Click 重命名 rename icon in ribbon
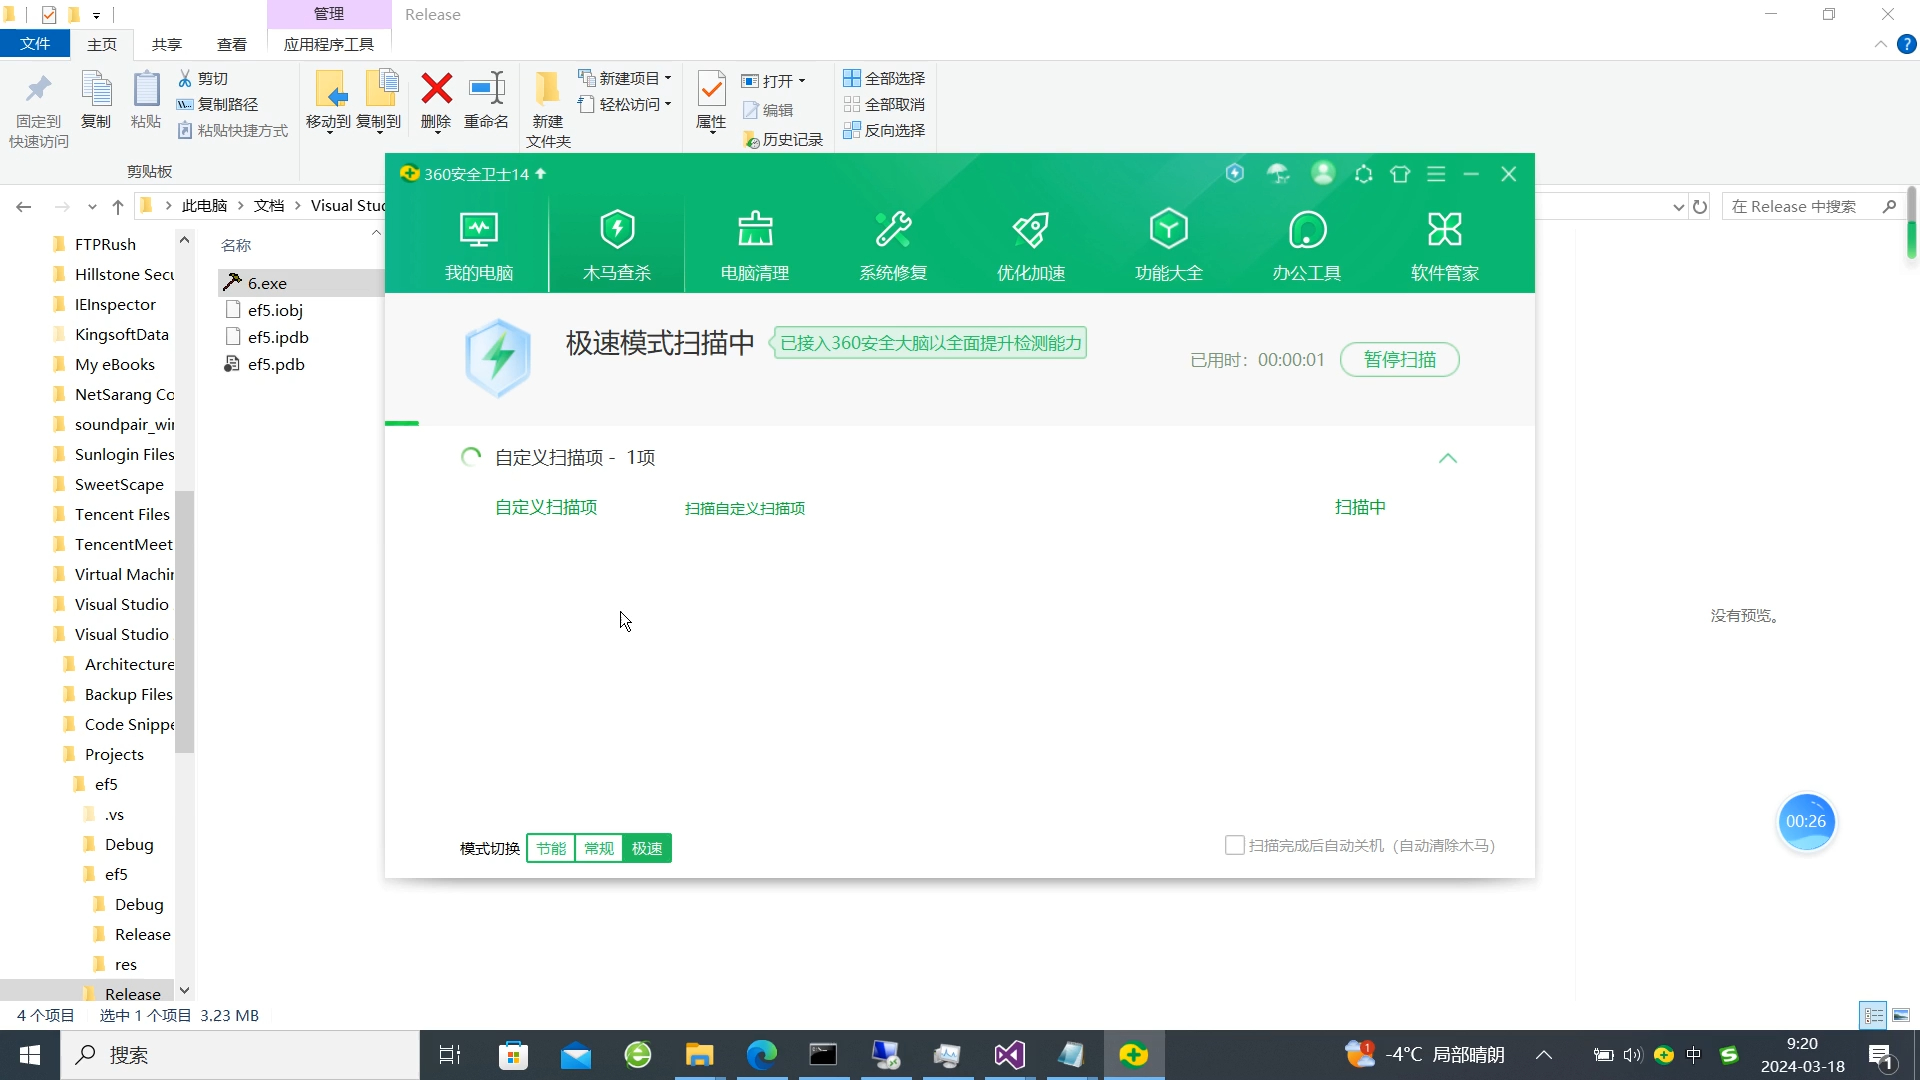 (x=487, y=100)
